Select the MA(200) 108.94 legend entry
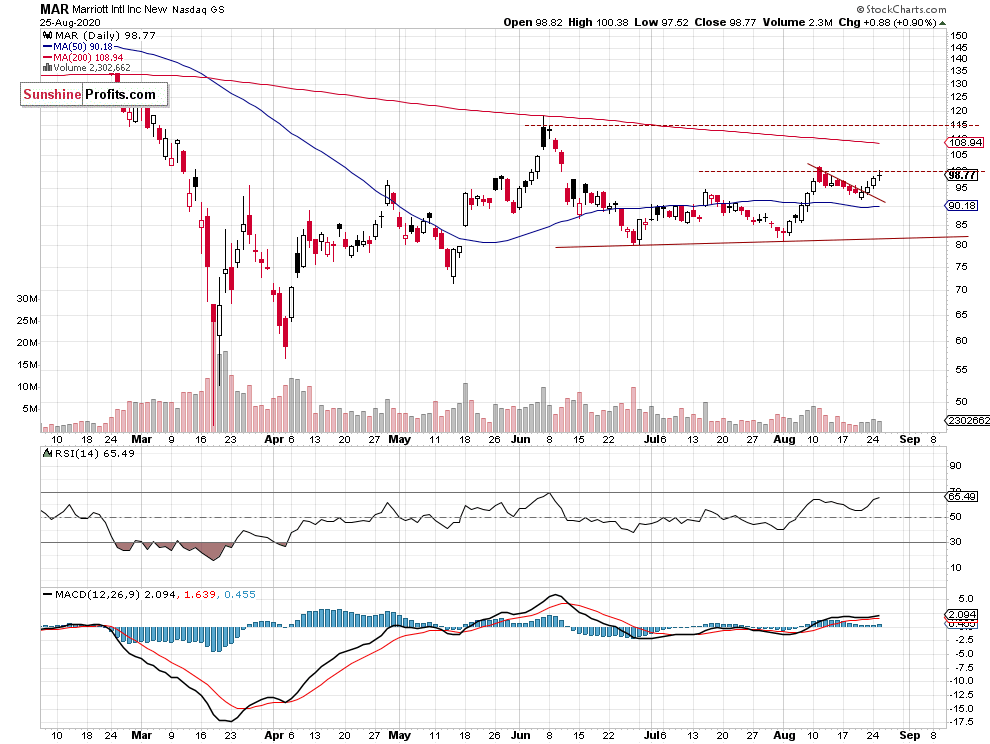The width and height of the screenshot is (990, 744). tap(83, 57)
